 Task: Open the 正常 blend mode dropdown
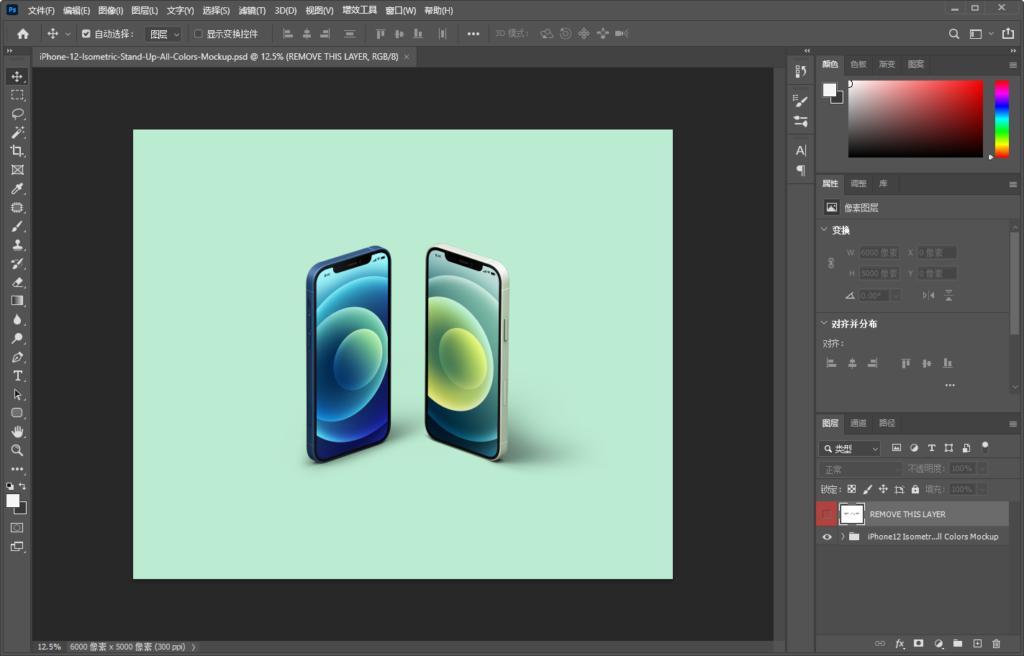[x=860, y=469]
